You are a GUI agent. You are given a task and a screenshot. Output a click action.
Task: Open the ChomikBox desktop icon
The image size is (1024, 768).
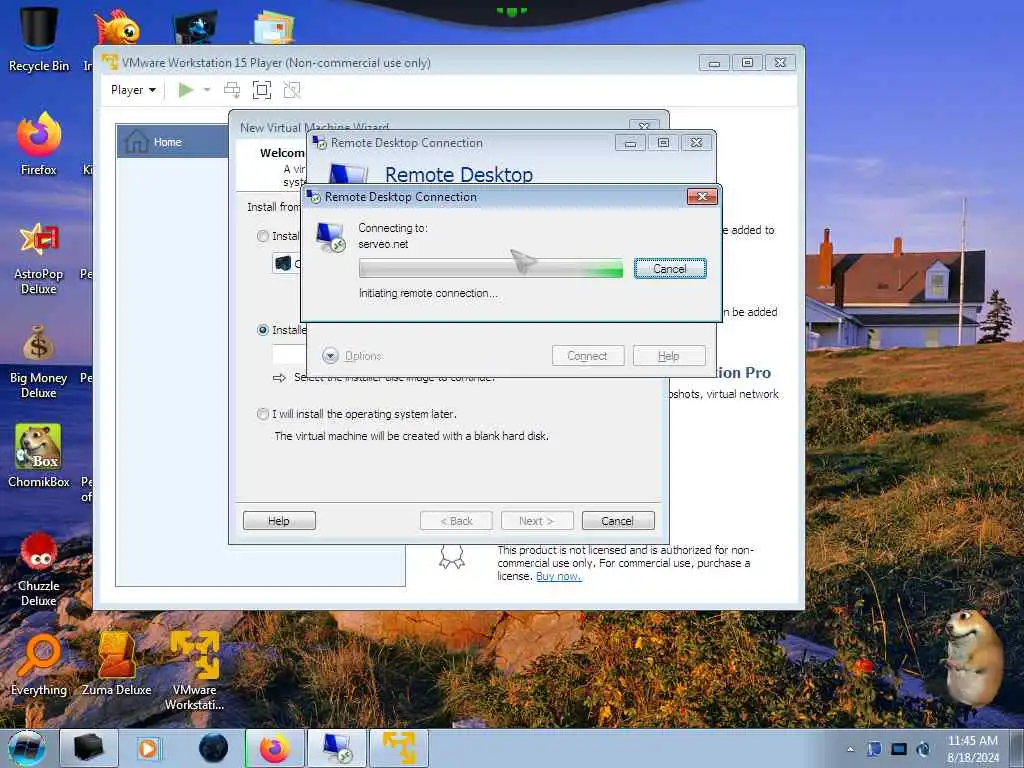39,456
